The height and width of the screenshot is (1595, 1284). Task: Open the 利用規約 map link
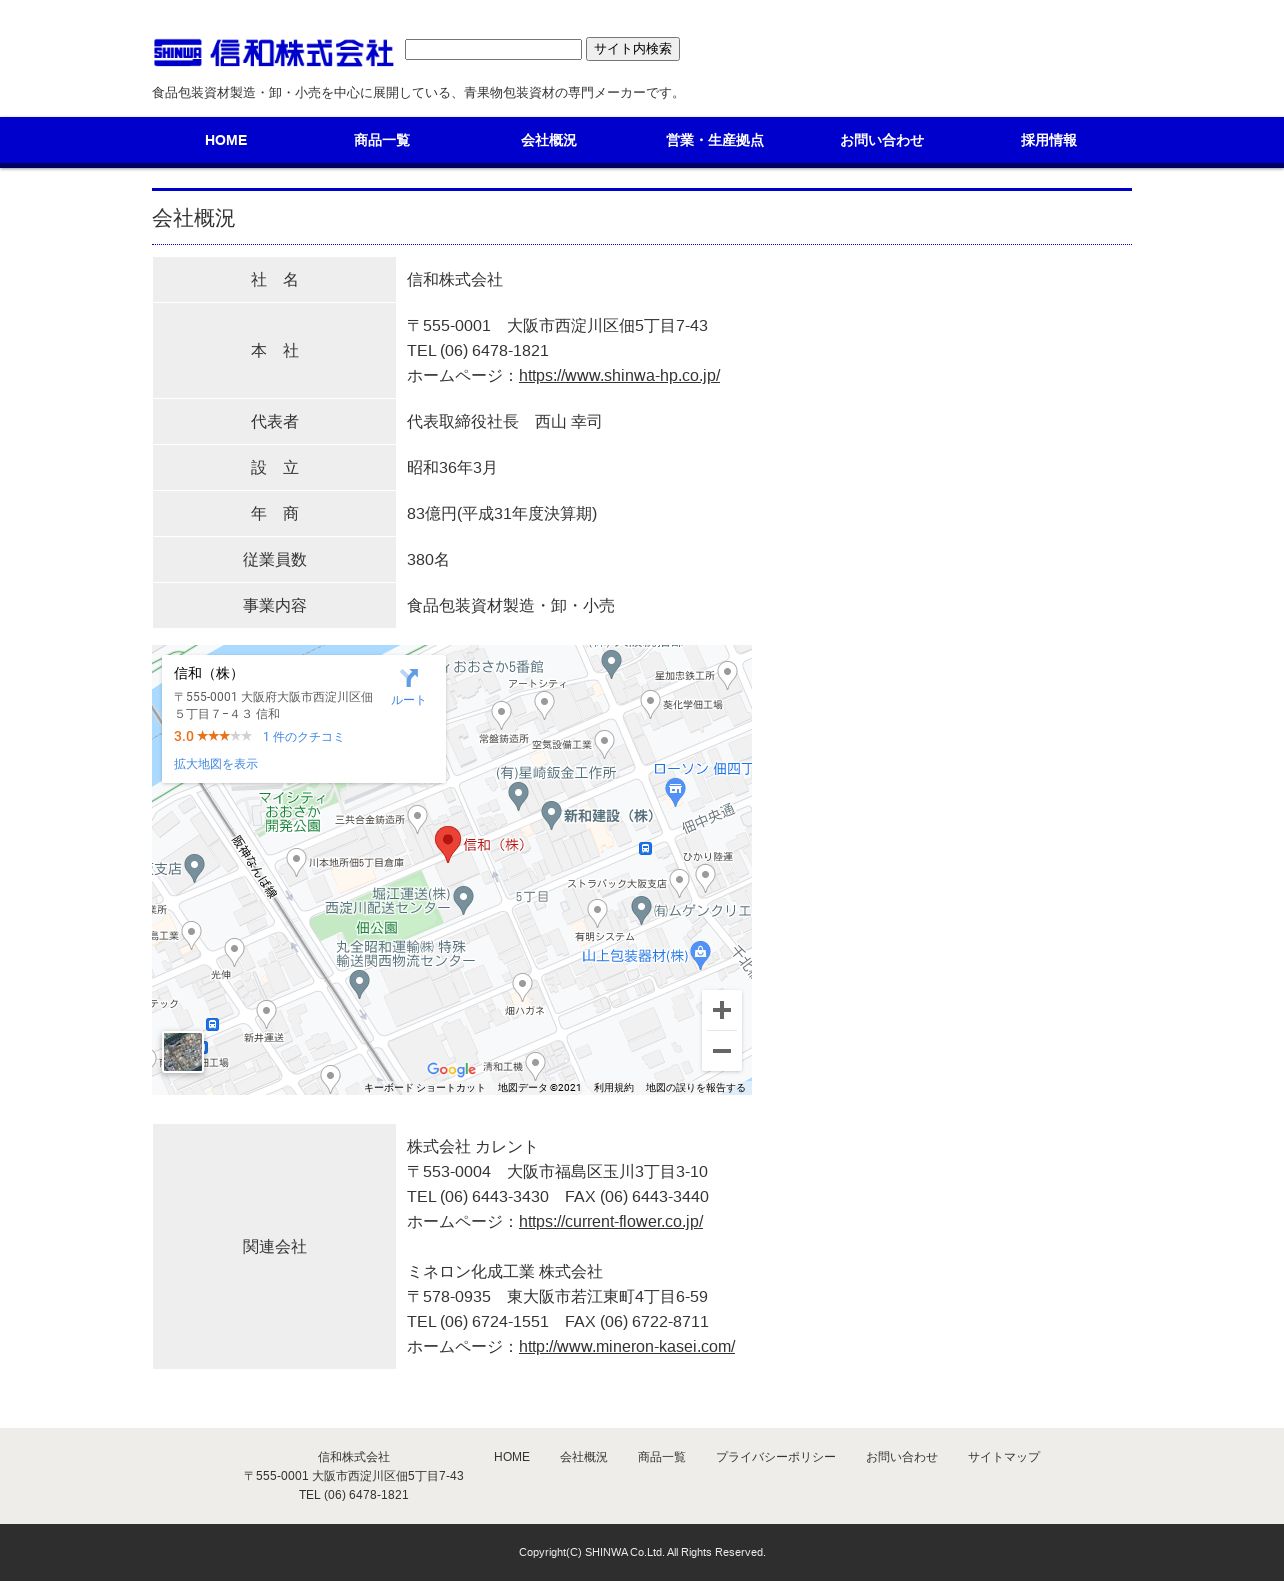point(614,1088)
